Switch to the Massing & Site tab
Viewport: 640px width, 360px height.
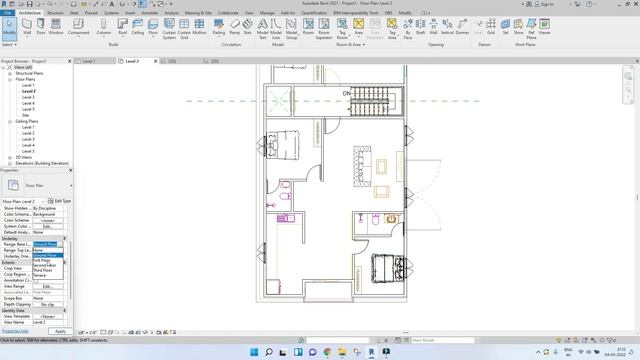[198, 13]
